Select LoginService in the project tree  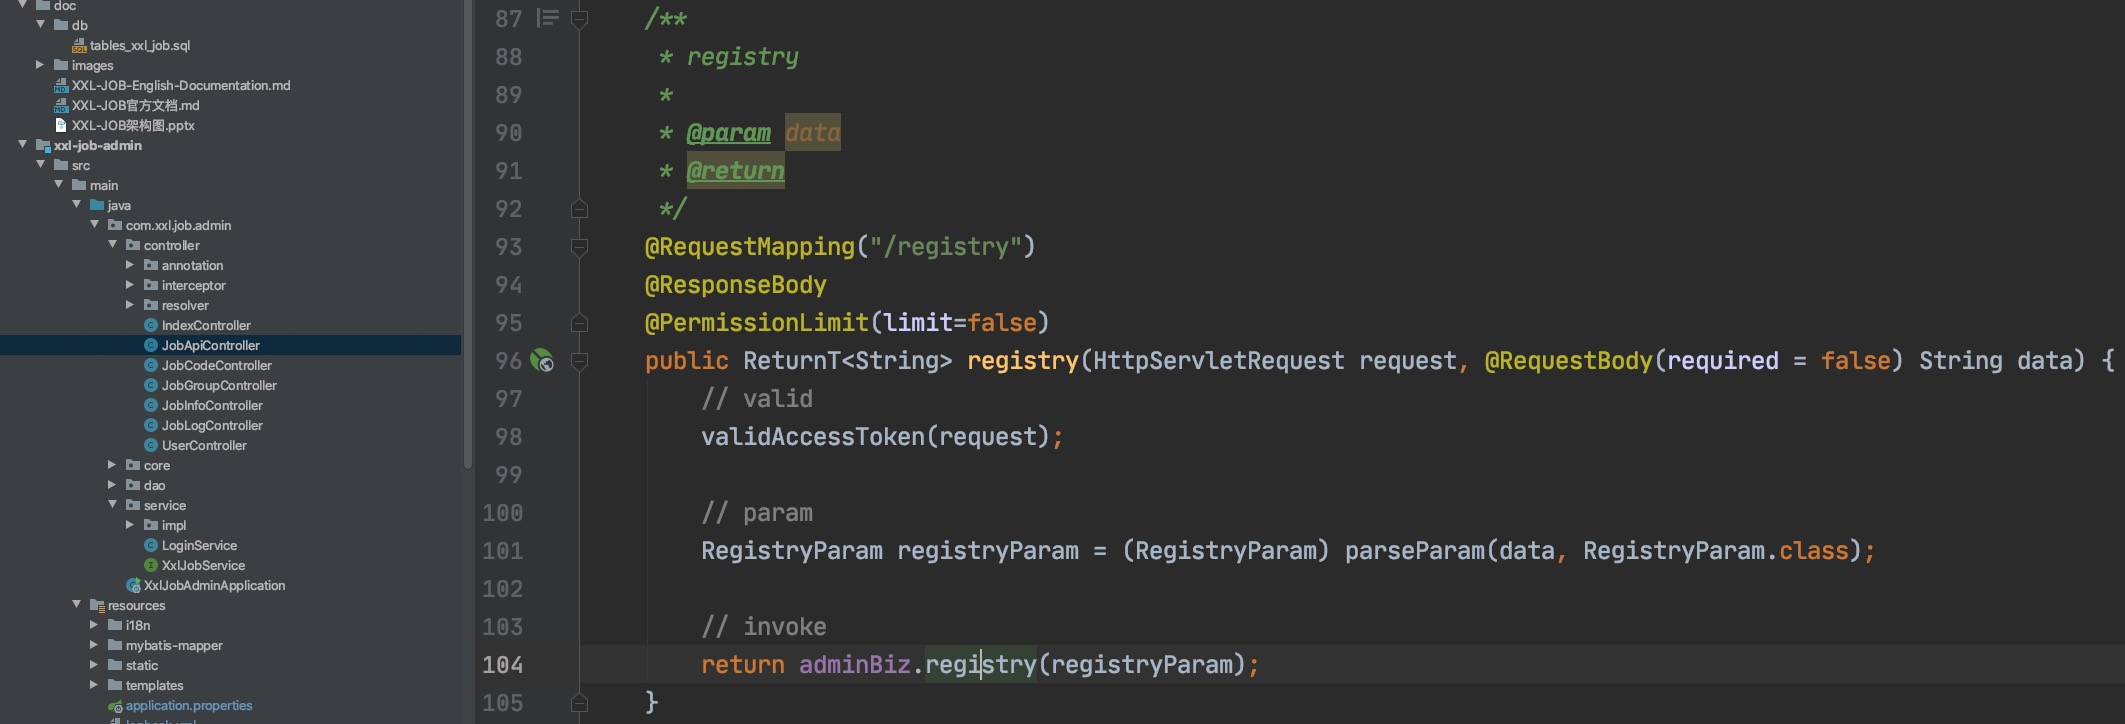[x=199, y=545]
